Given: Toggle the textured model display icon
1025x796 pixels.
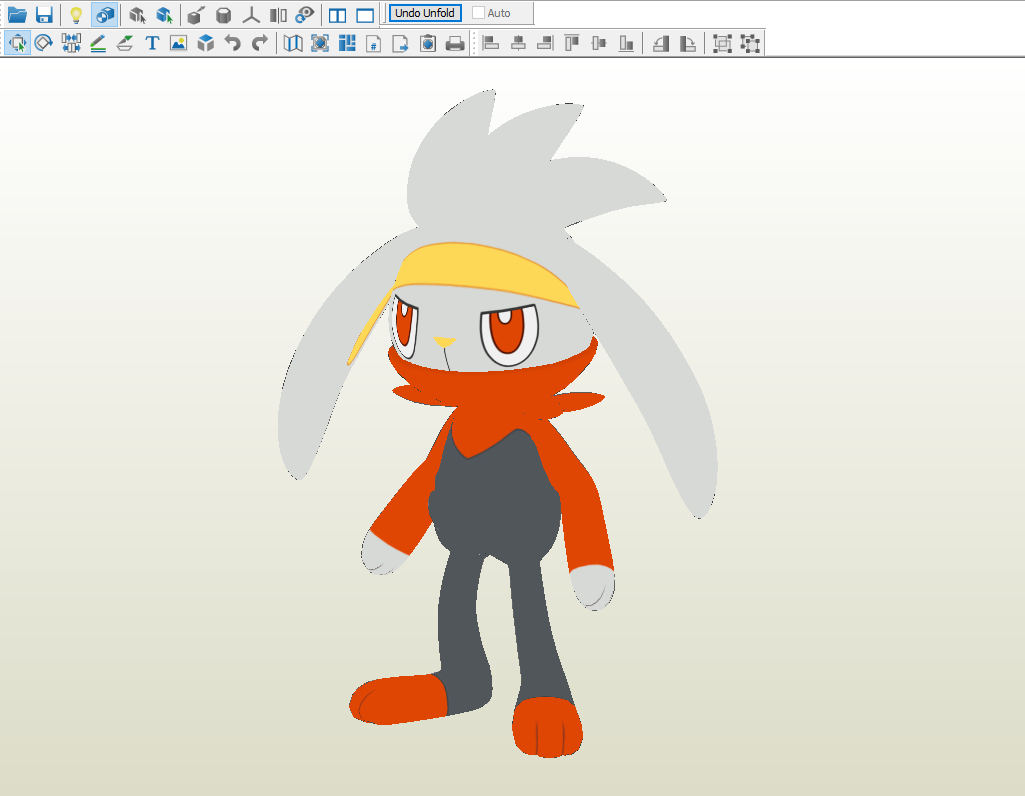Looking at the screenshot, I should [x=105, y=14].
